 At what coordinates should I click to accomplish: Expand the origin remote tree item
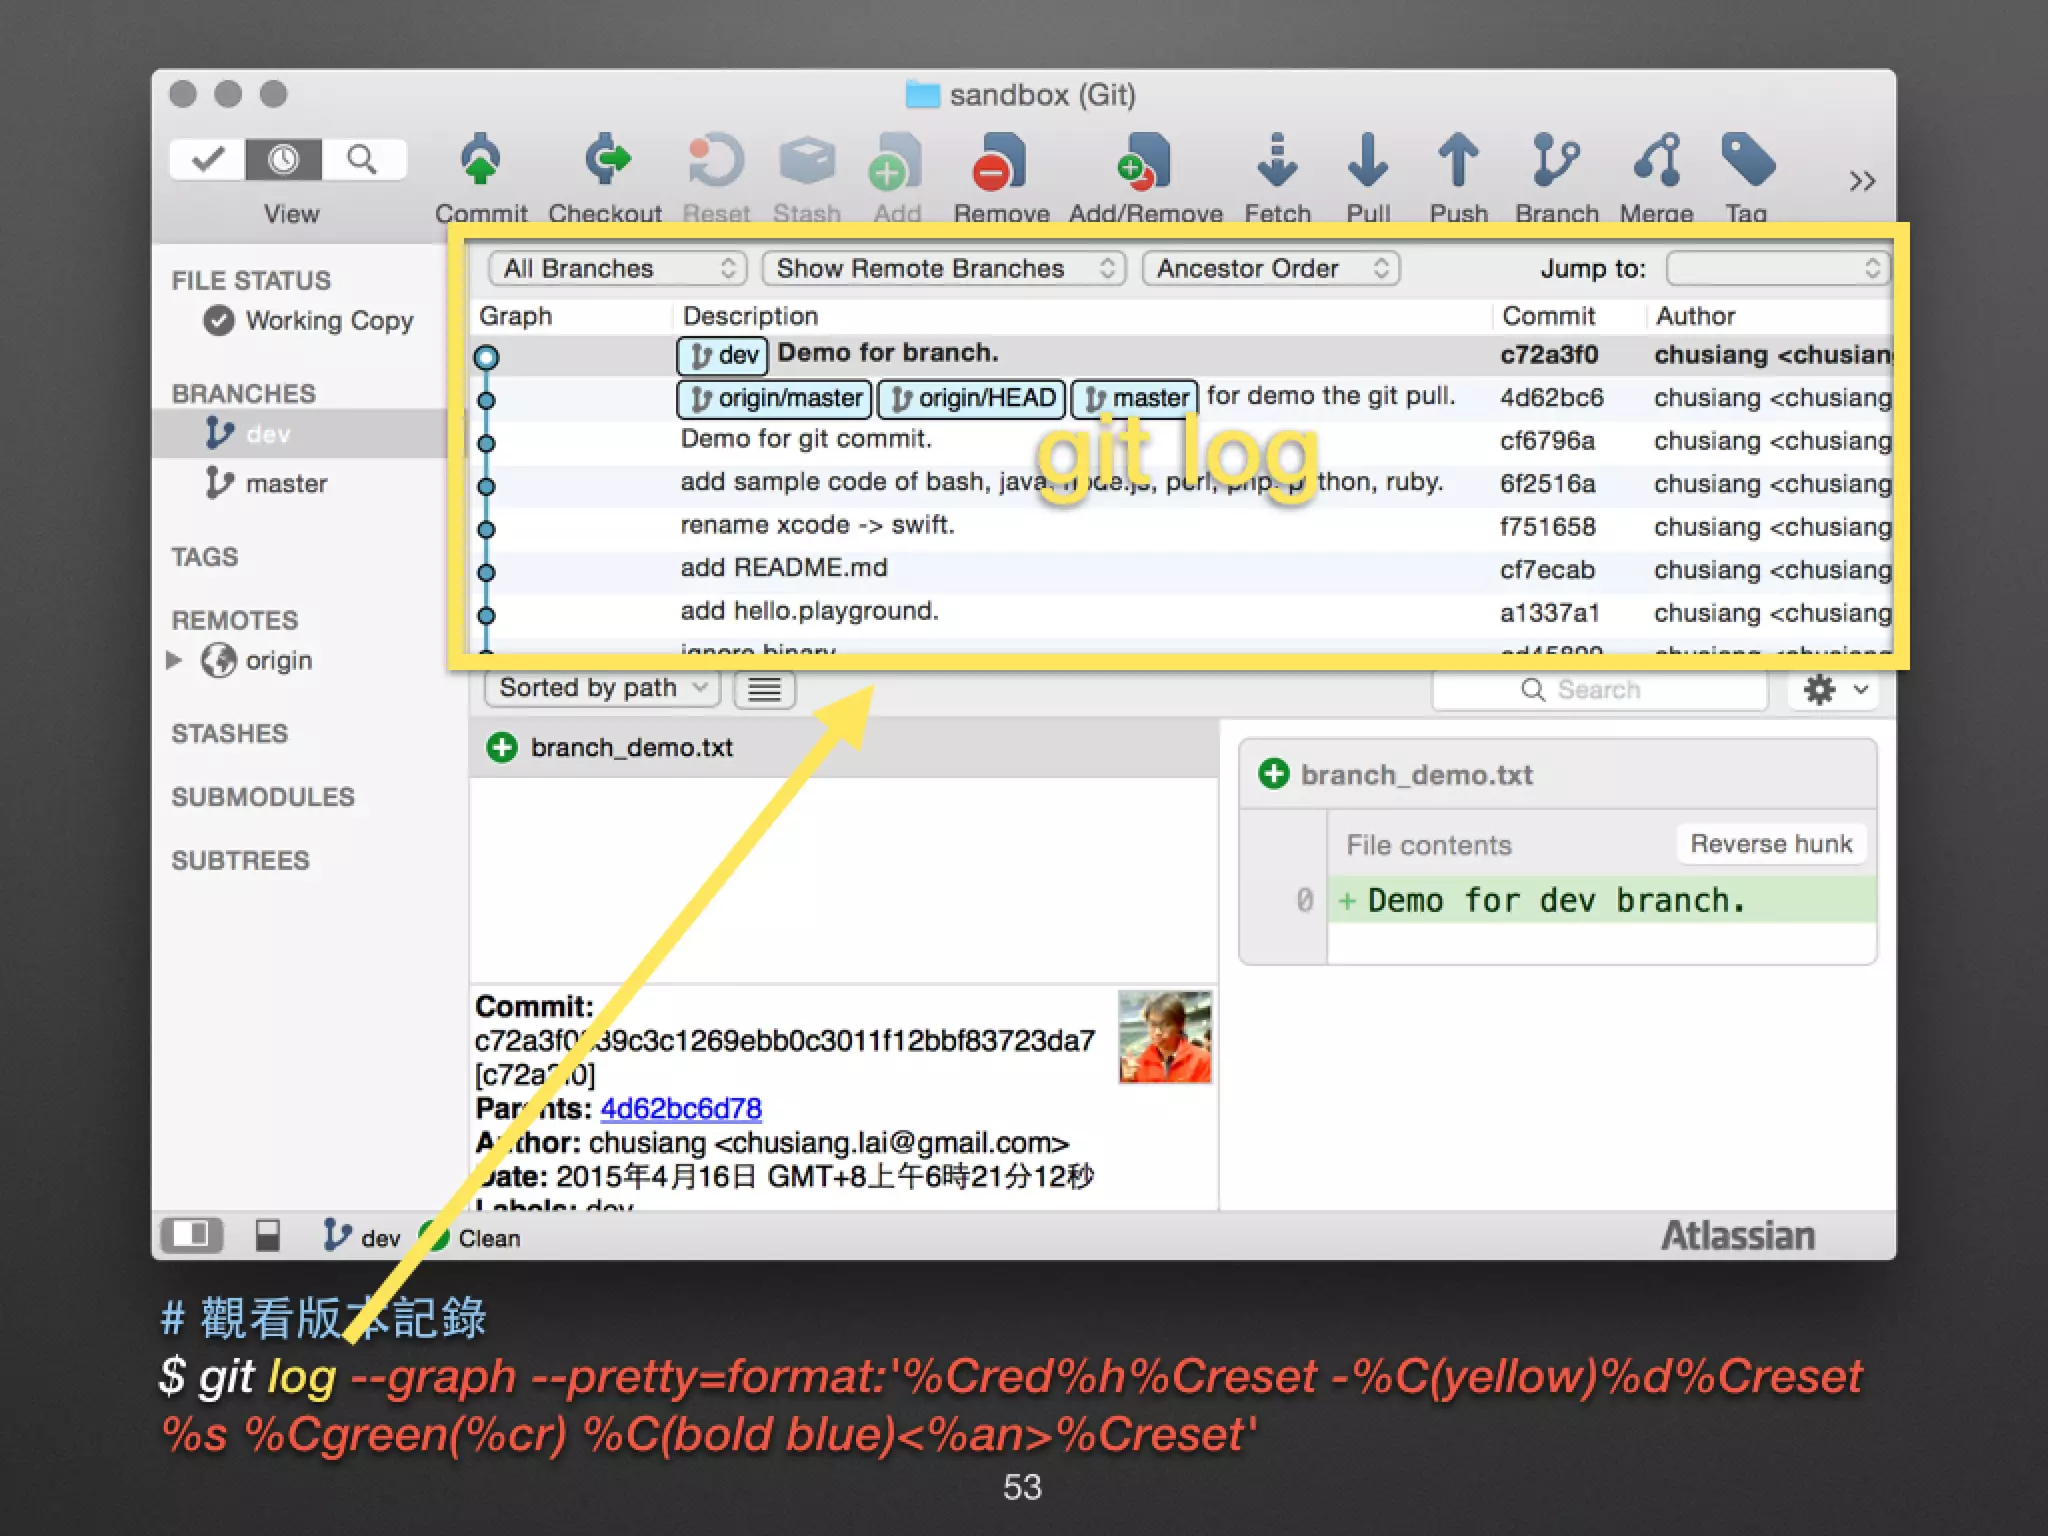pyautogui.click(x=175, y=660)
